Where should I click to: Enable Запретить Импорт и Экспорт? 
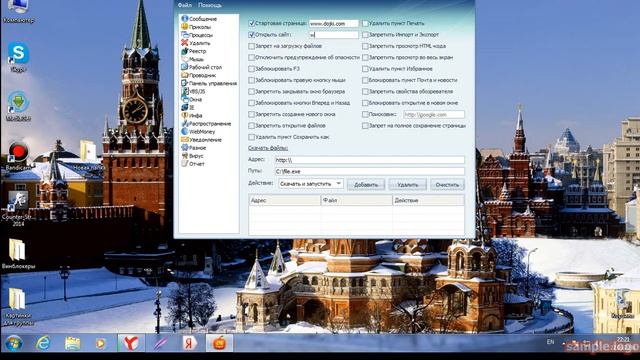365,35
